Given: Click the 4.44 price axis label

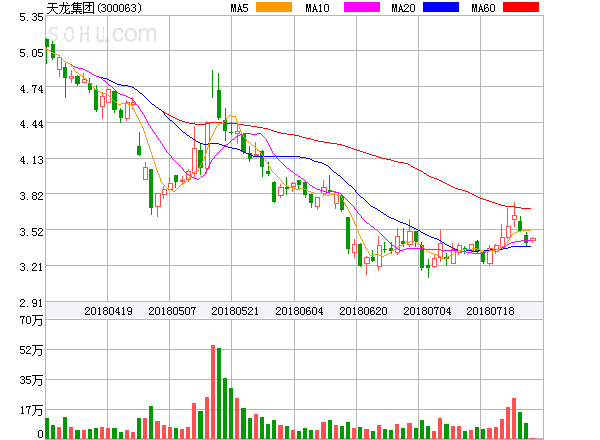Looking at the screenshot, I should pos(31,124).
